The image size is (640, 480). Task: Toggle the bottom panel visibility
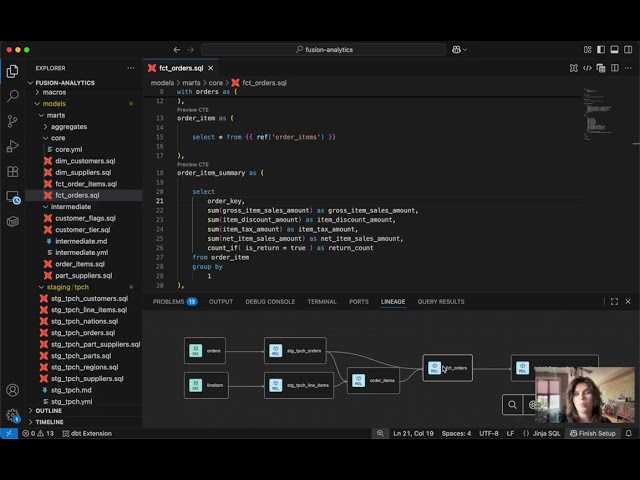(x=614, y=49)
